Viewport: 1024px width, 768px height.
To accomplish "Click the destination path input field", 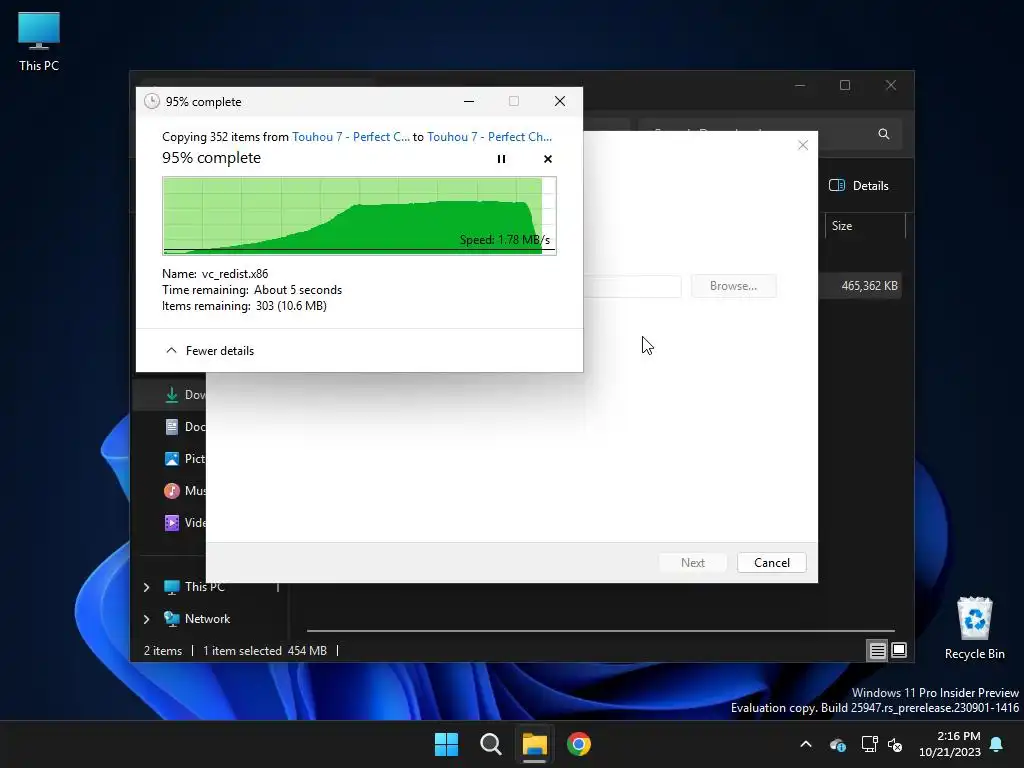I will click(x=632, y=286).
